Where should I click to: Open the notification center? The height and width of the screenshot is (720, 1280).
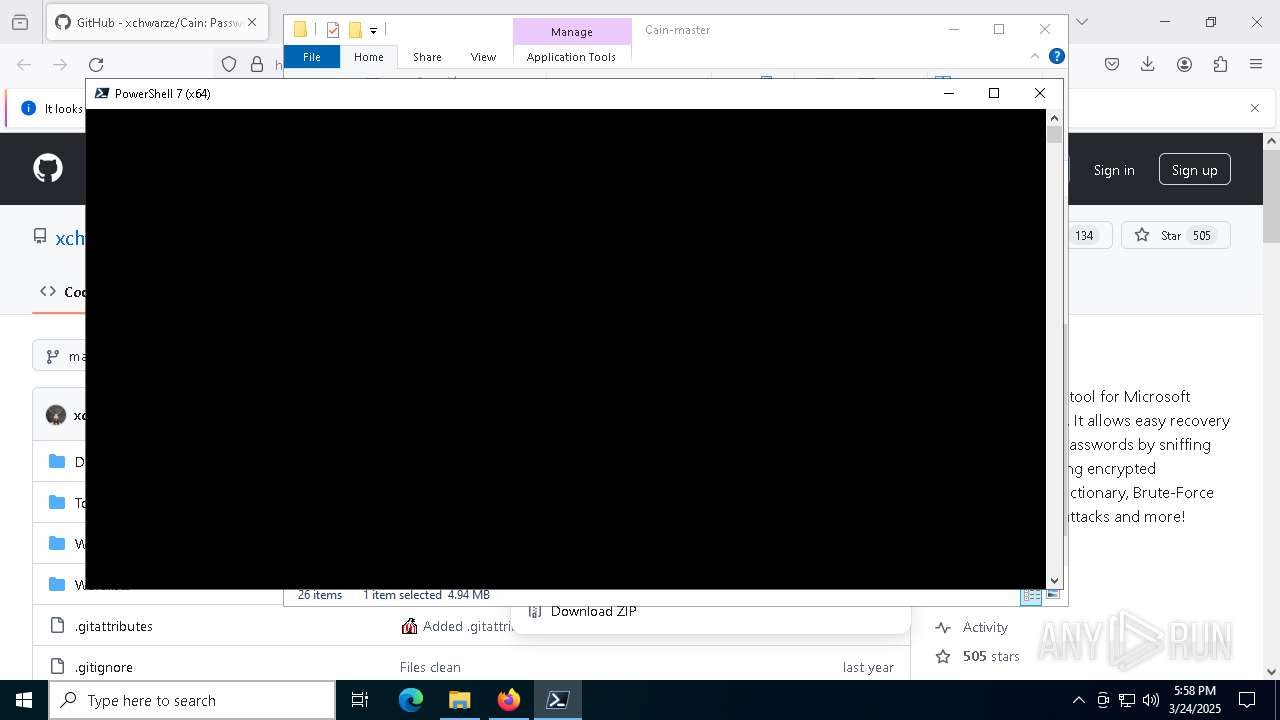point(1247,700)
